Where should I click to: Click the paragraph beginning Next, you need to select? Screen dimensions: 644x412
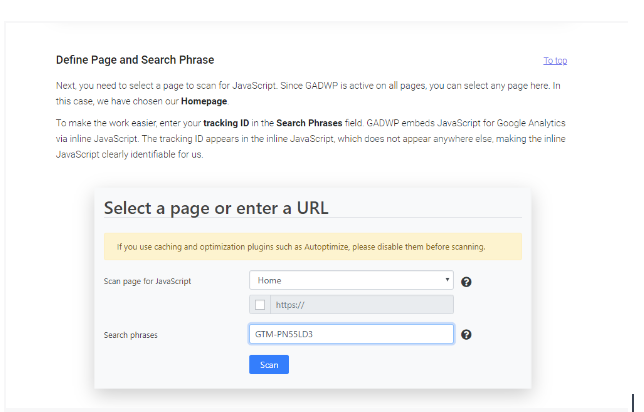pyautogui.click(x=308, y=93)
